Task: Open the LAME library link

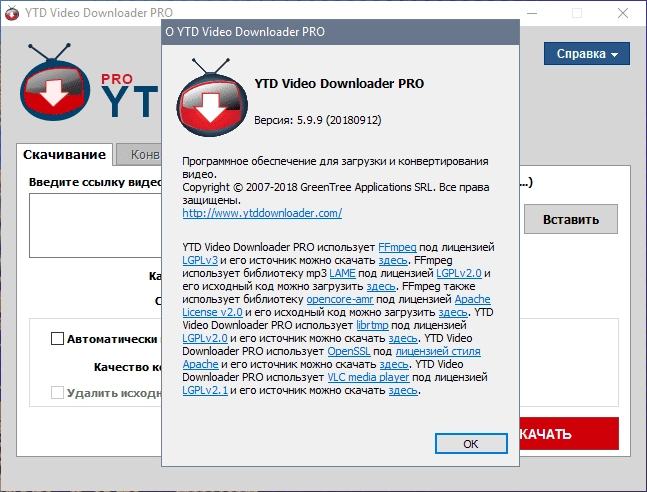Action: (x=342, y=273)
